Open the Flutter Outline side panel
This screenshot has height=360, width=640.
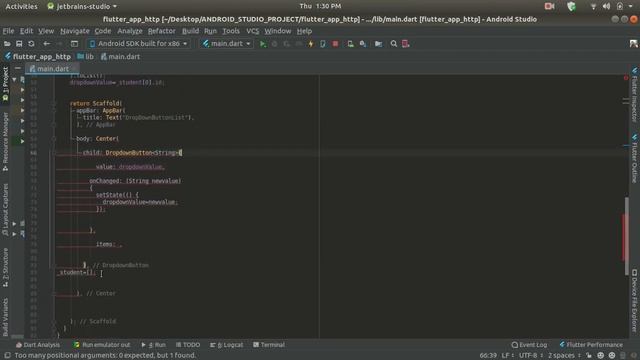coord(635,158)
